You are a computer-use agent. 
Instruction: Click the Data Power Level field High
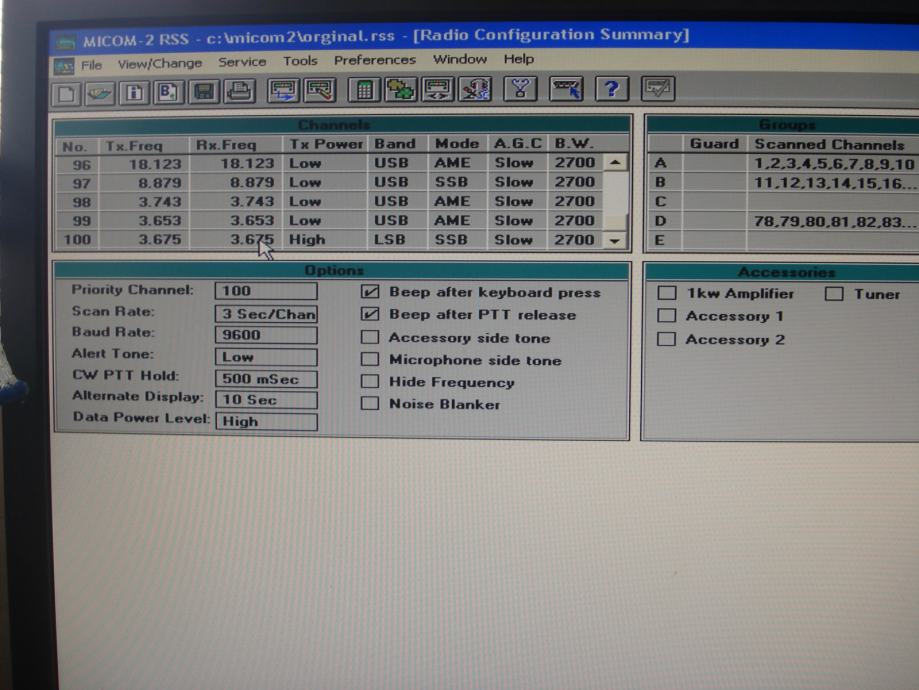(266, 422)
